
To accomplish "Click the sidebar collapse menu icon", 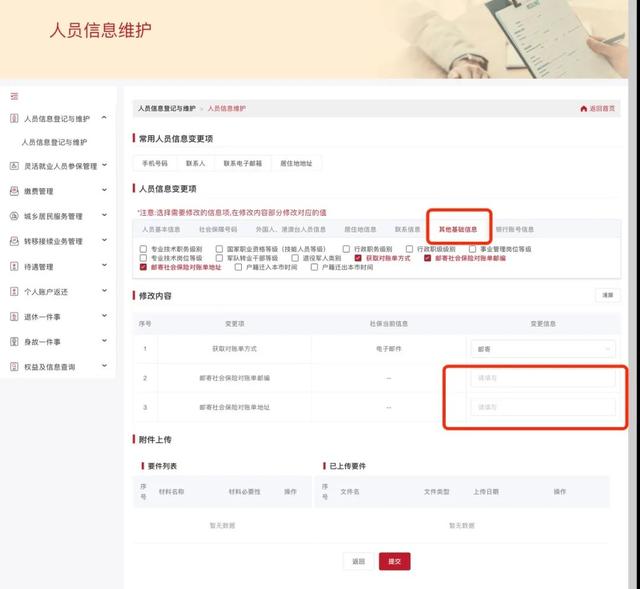I will (14, 96).
